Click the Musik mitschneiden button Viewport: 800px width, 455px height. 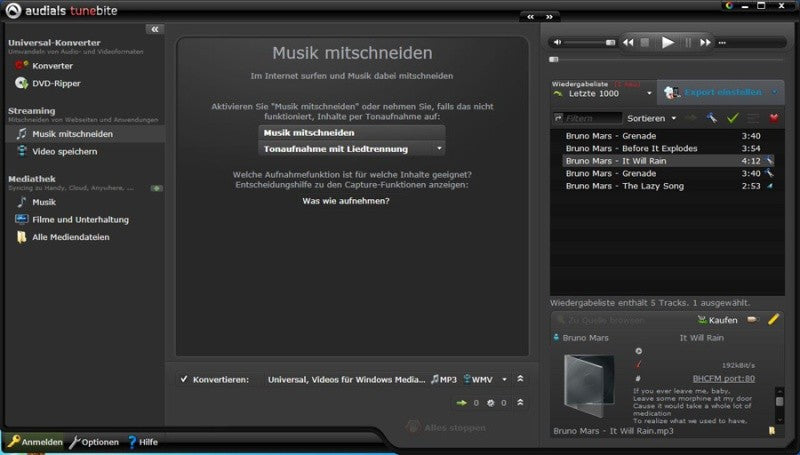click(352, 133)
